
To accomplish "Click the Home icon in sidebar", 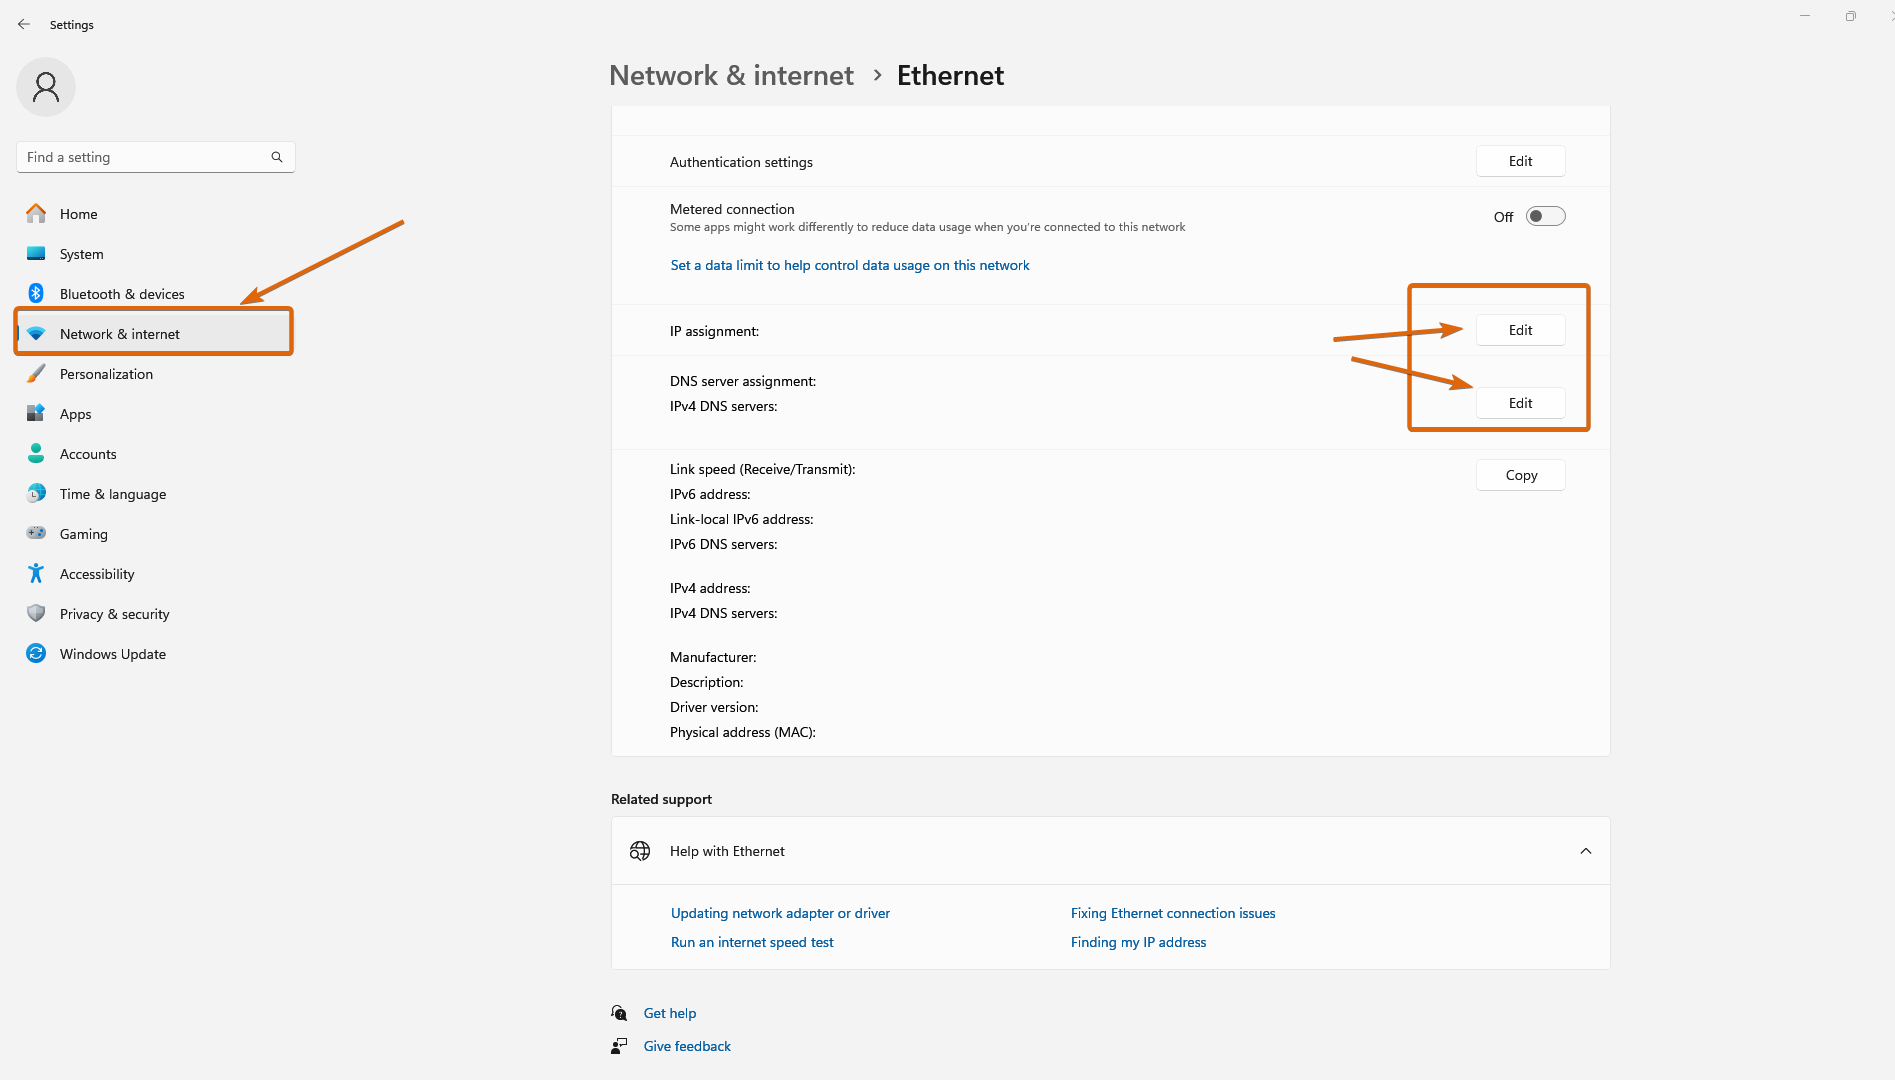I will (36, 213).
